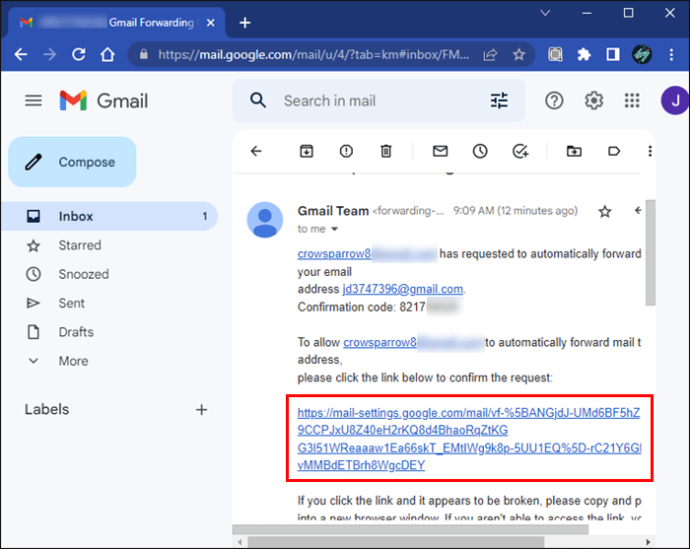Mark email as unread
This screenshot has height=549, width=690.
[x=440, y=151]
